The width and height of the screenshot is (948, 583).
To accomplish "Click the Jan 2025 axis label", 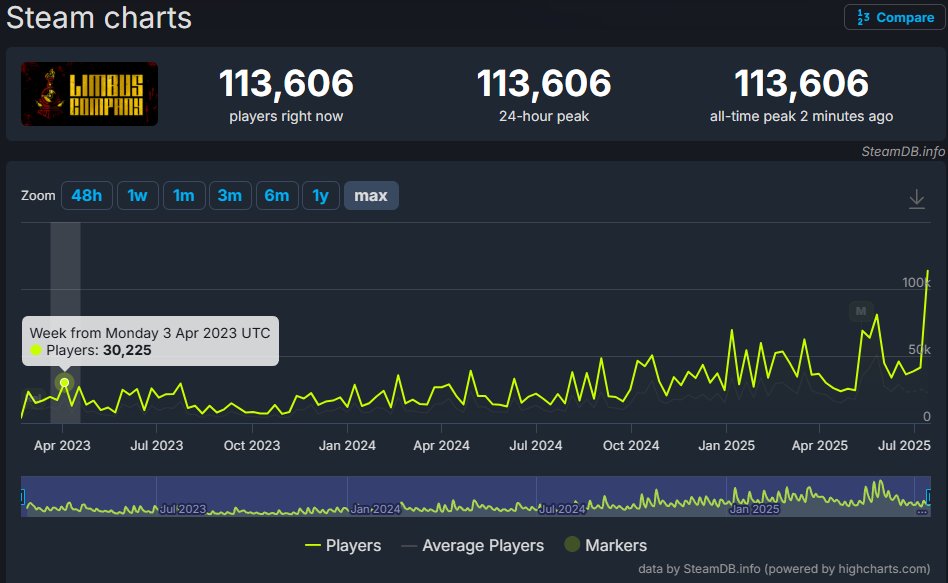I will (727, 446).
